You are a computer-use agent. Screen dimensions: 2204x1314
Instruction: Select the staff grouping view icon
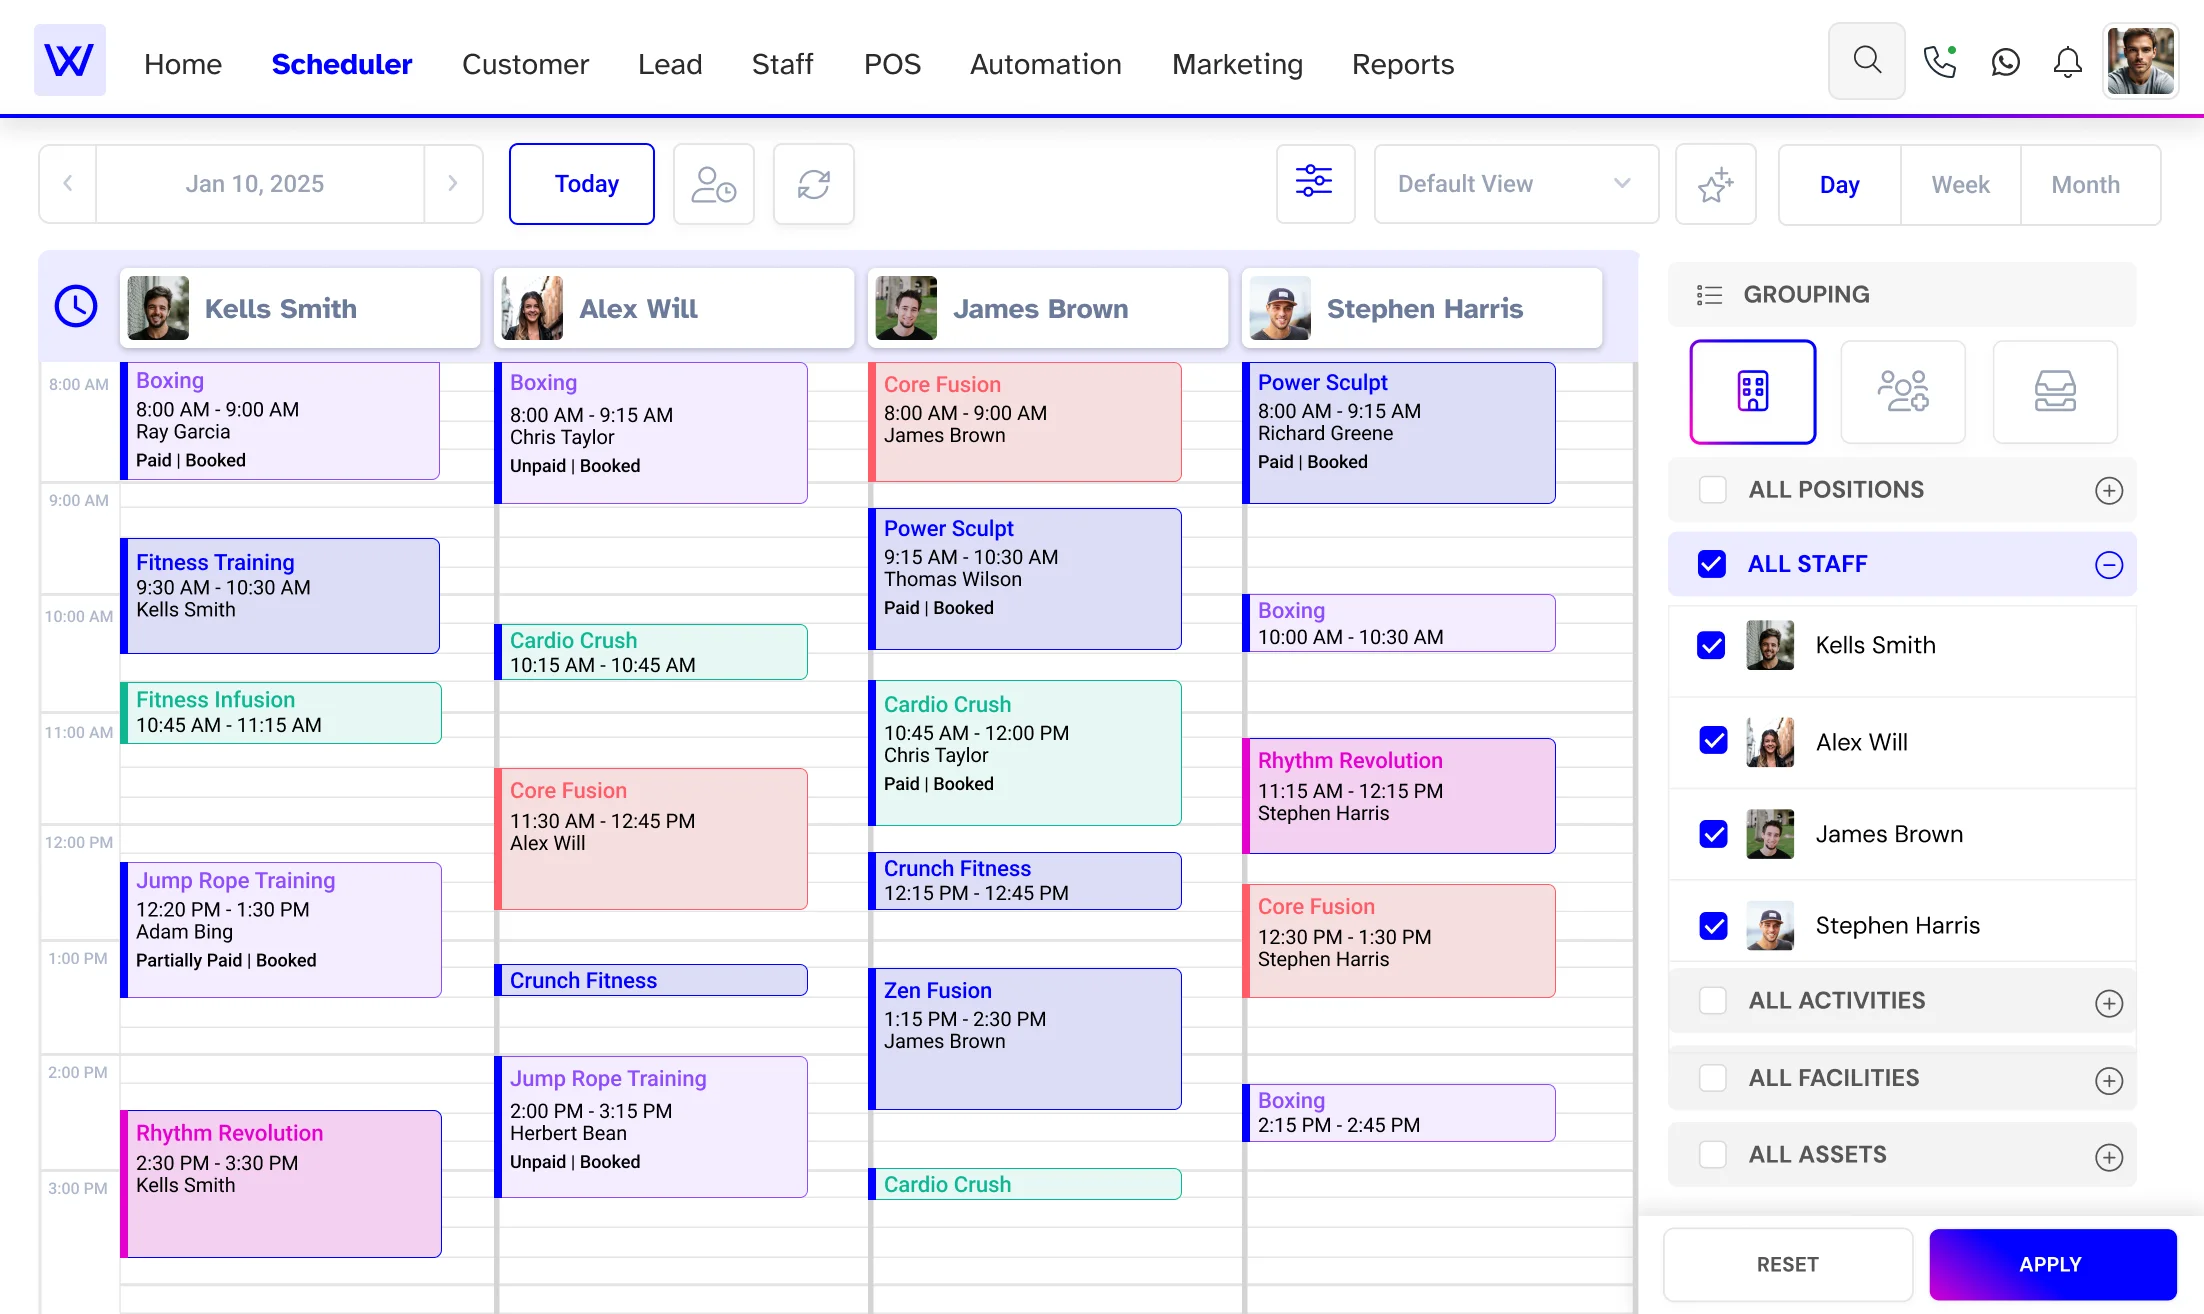(x=1904, y=391)
